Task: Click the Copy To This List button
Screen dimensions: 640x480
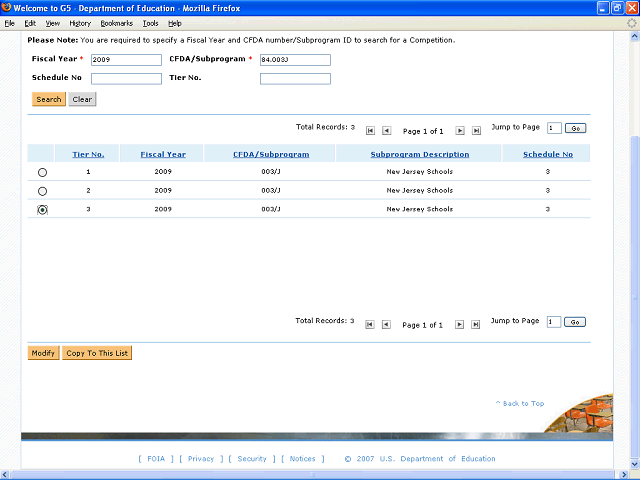Action: 97,353
